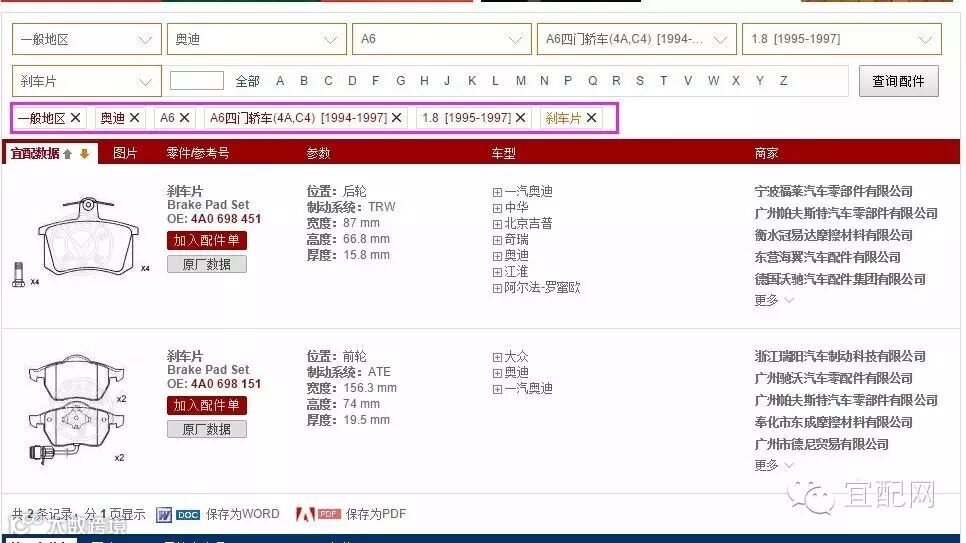The width and height of the screenshot is (966, 543).
Task: Click OE number 4A0 698 451
Action: [x=226, y=219]
